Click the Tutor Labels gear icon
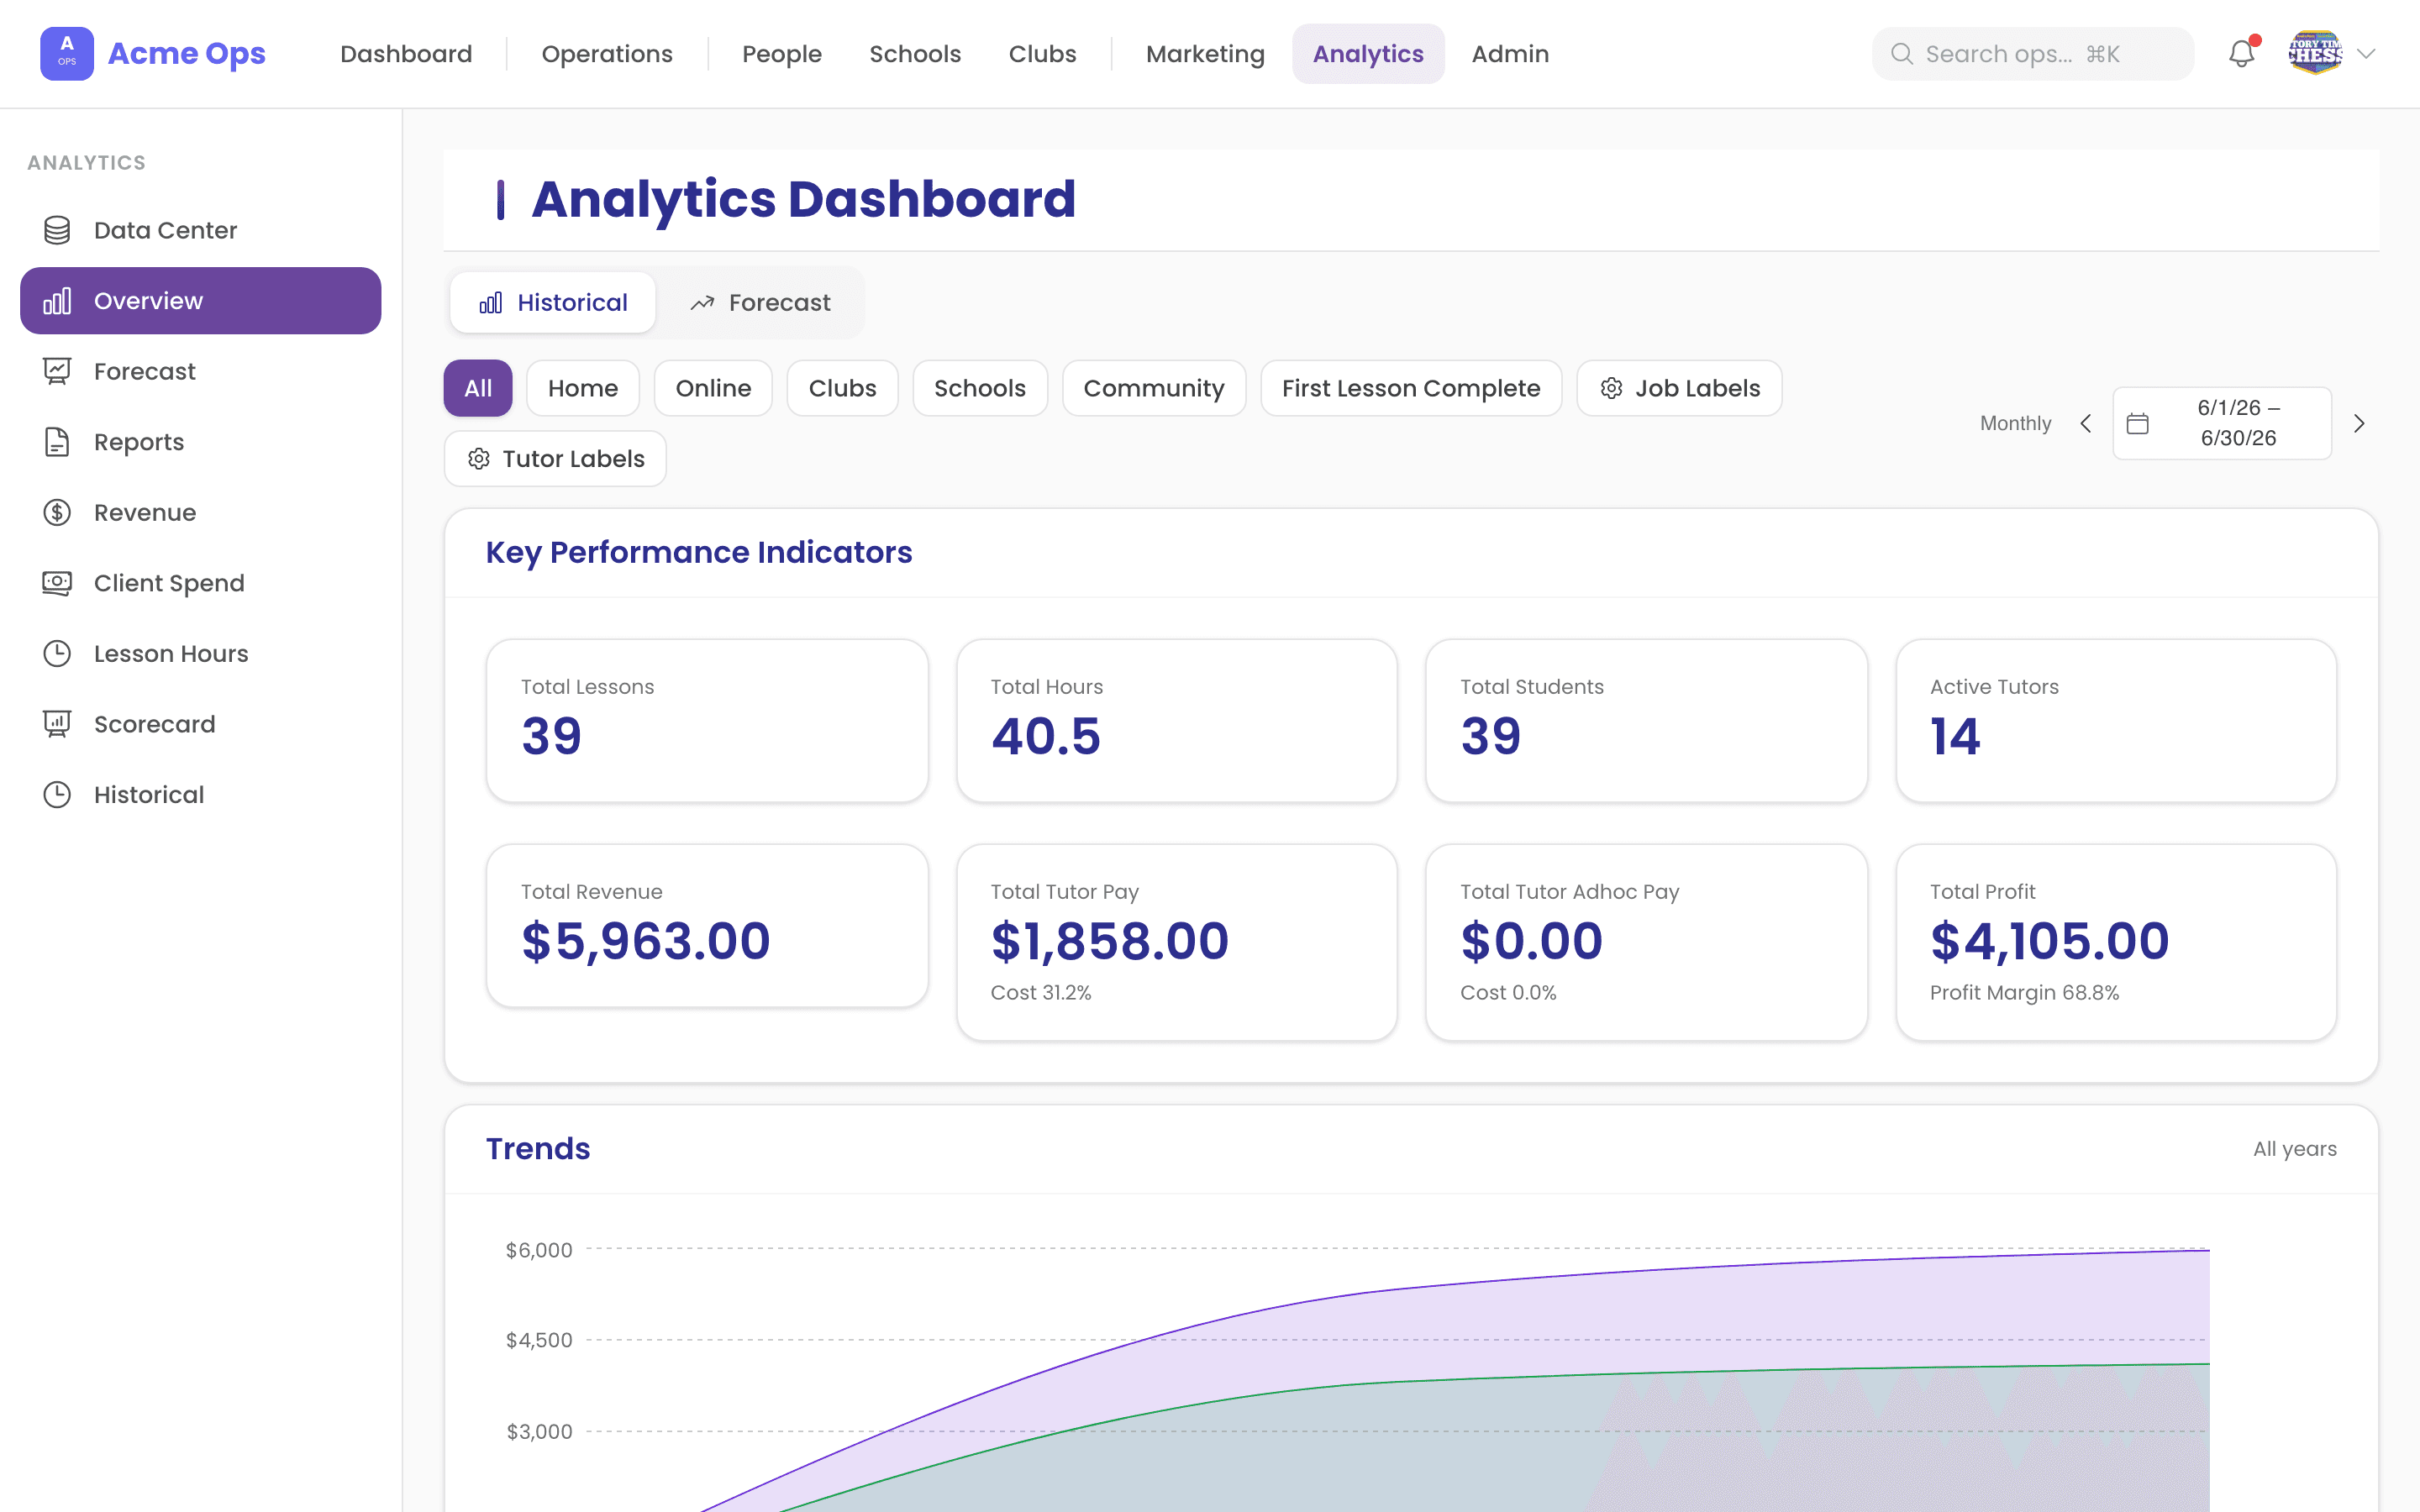Image resolution: width=2420 pixels, height=1512 pixels. [x=479, y=459]
